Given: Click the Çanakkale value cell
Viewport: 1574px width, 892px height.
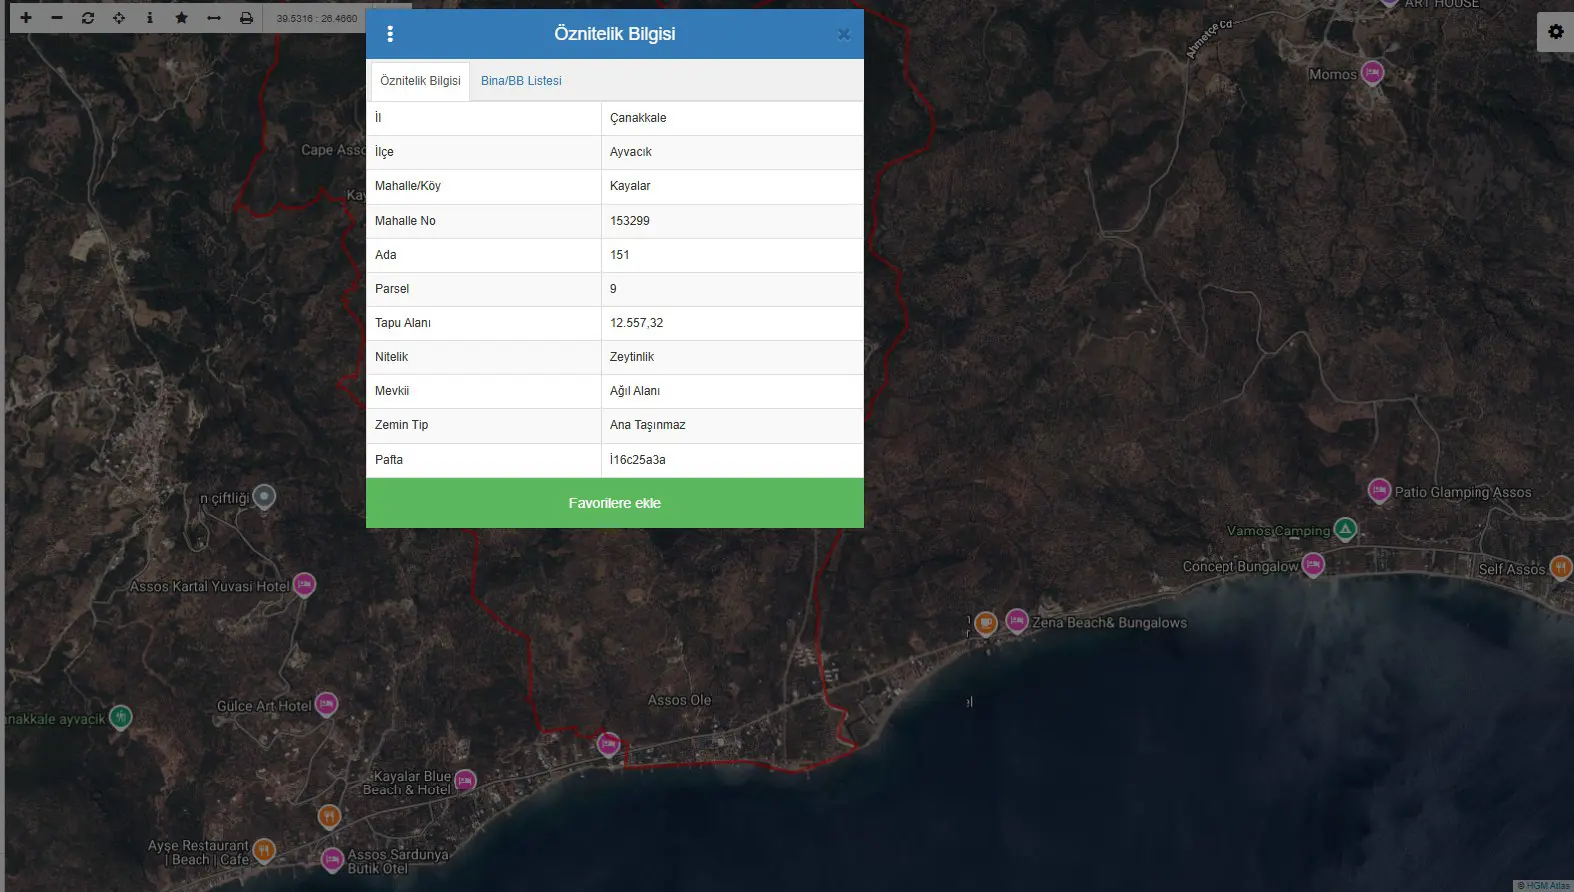Looking at the screenshot, I should coord(732,118).
